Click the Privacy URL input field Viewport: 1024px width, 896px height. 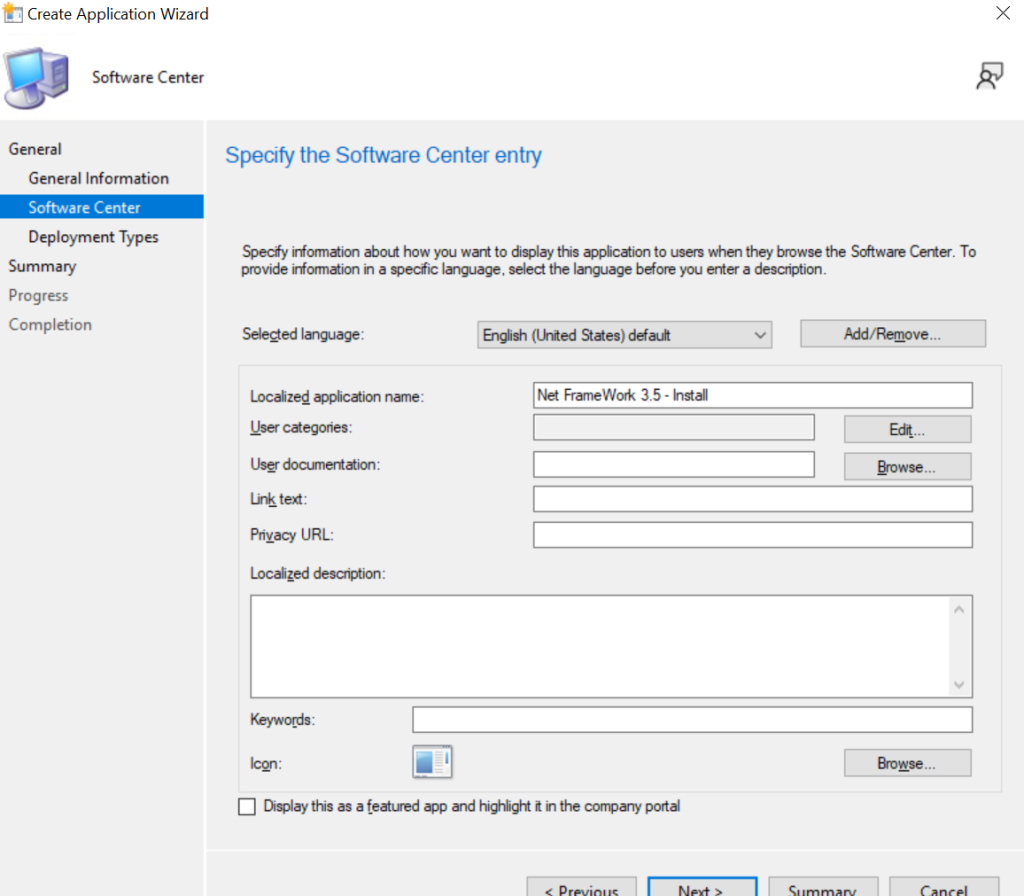coord(752,535)
